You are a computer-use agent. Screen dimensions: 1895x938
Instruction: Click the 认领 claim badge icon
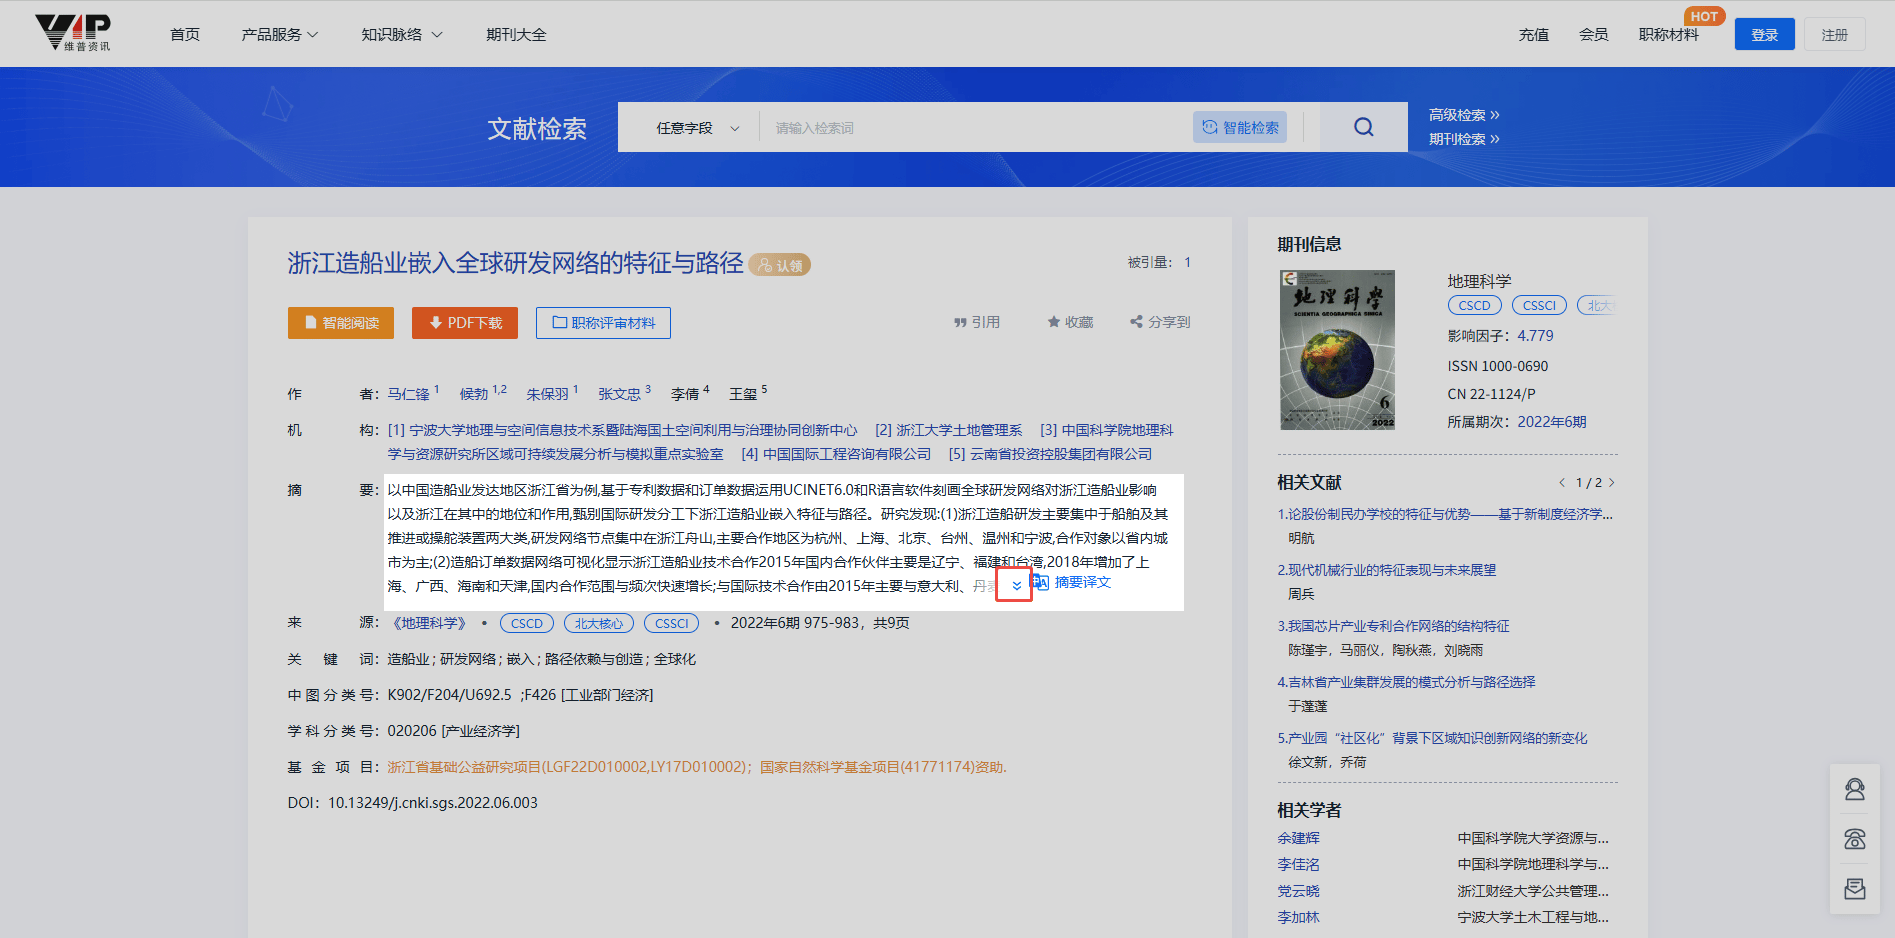pyautogui.click(x=780, y=265)
